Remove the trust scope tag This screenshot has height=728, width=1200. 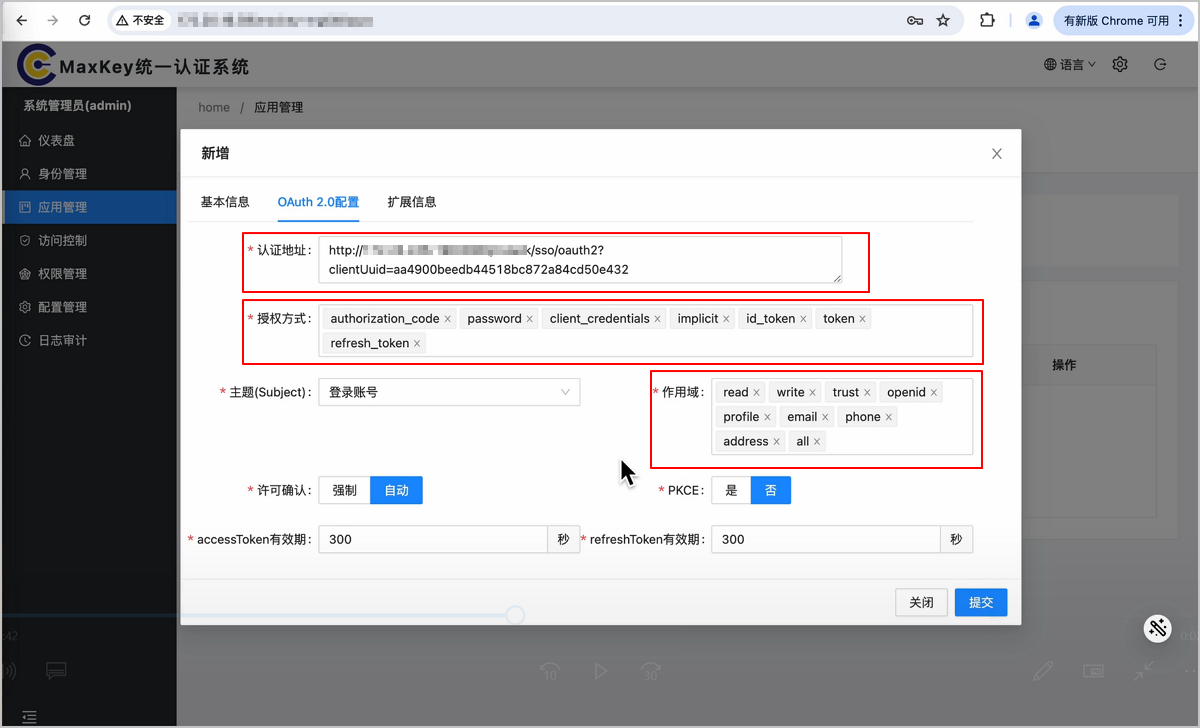coord(867,393)
